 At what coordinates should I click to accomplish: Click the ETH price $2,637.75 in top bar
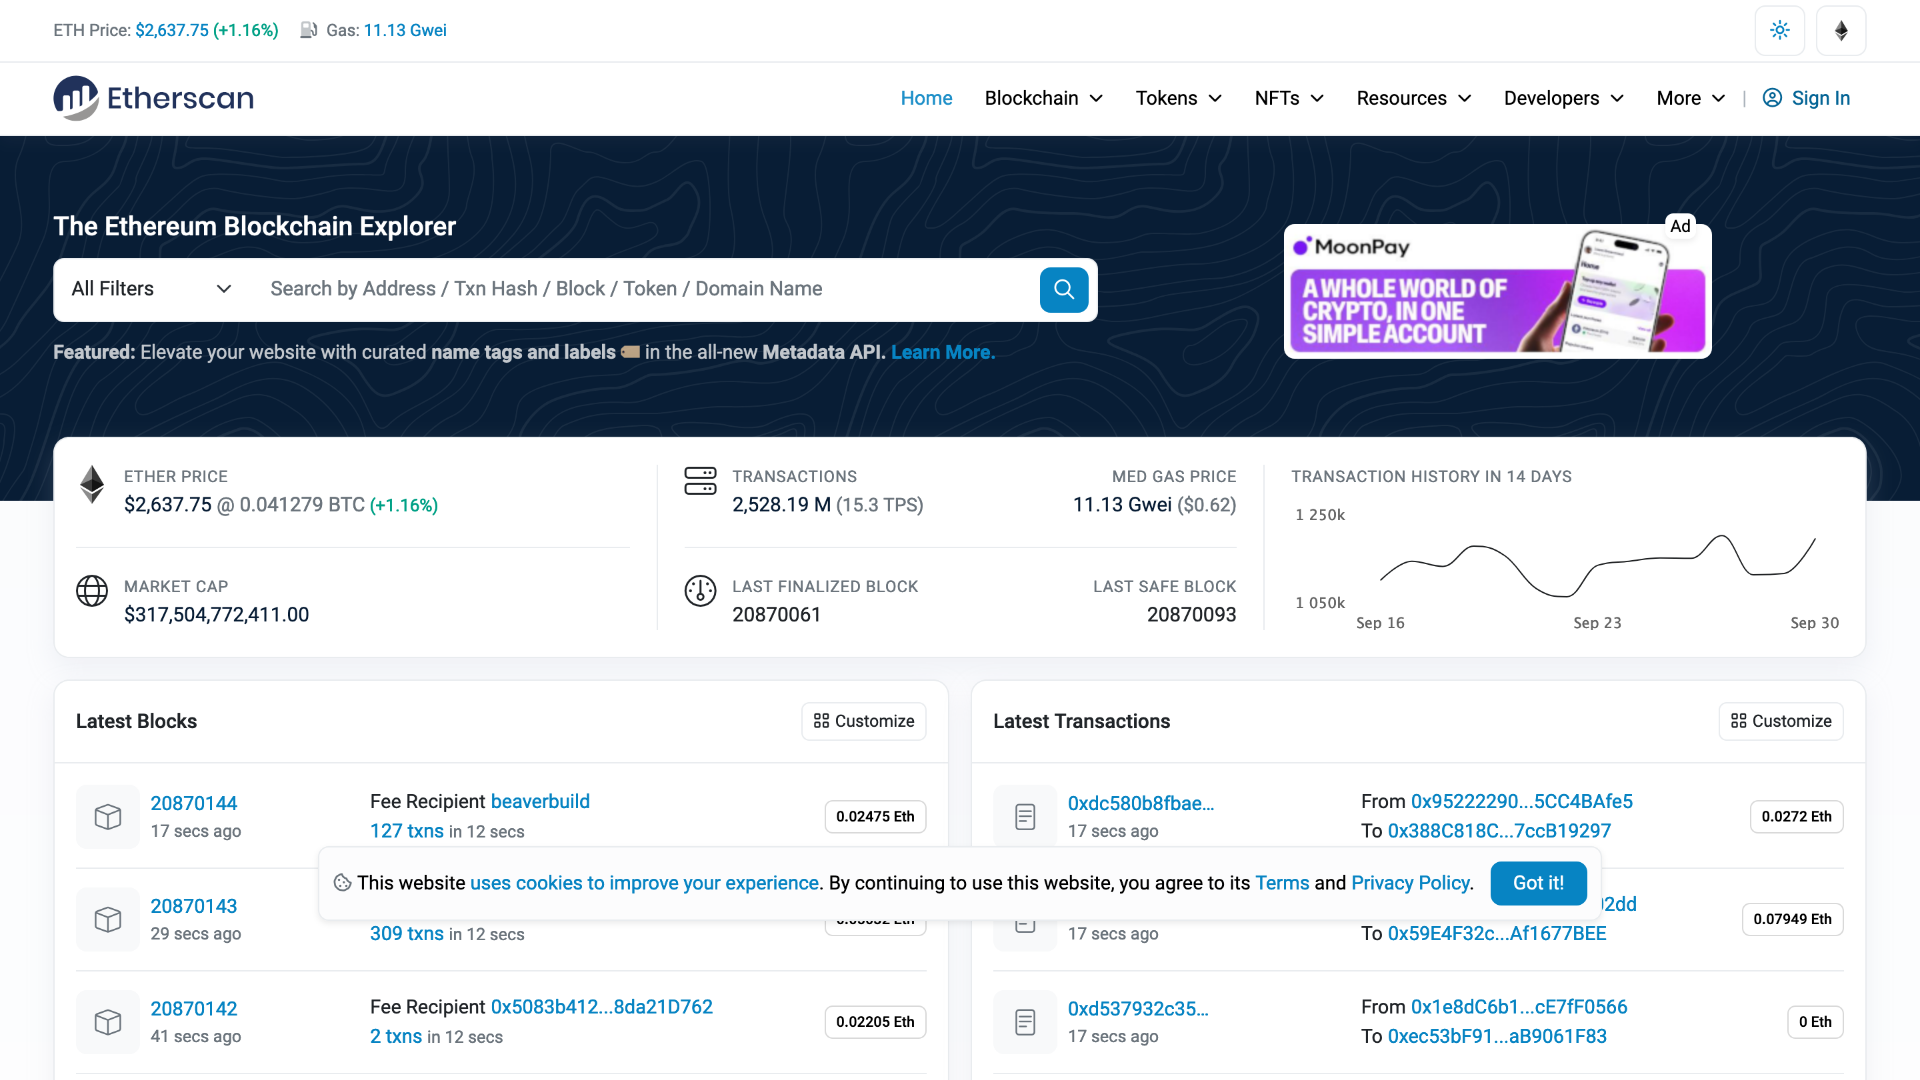(172, 30)
